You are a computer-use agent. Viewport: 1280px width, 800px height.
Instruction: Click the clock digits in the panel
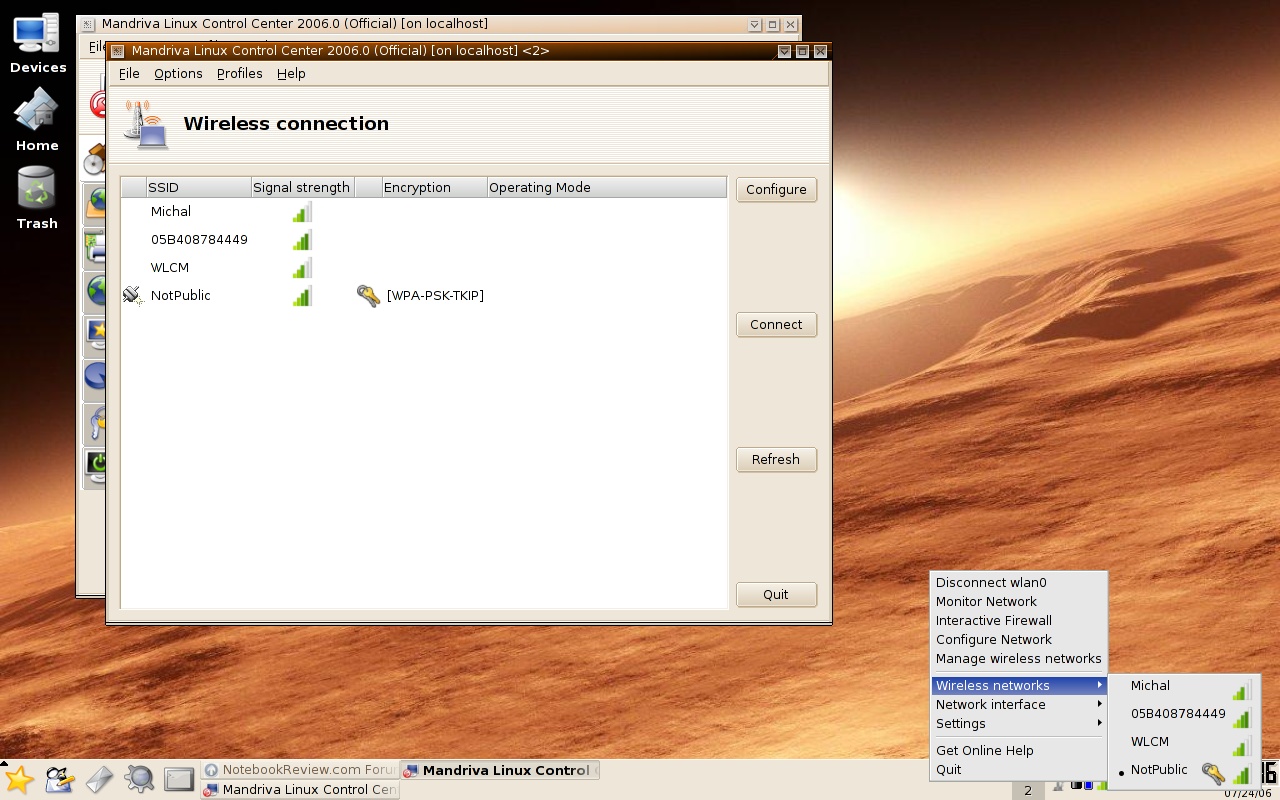coord(1269,773)
